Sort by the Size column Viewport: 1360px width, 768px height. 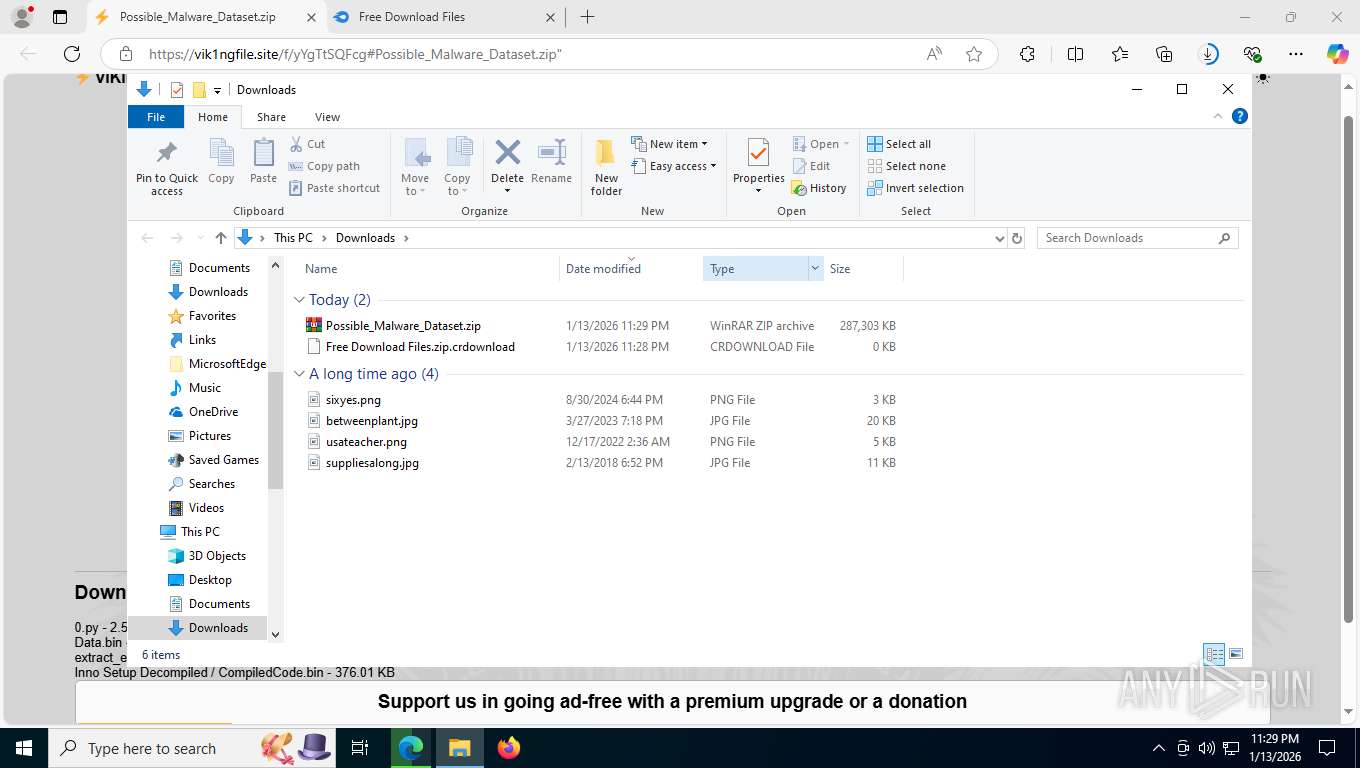click(x=863, y=269)
